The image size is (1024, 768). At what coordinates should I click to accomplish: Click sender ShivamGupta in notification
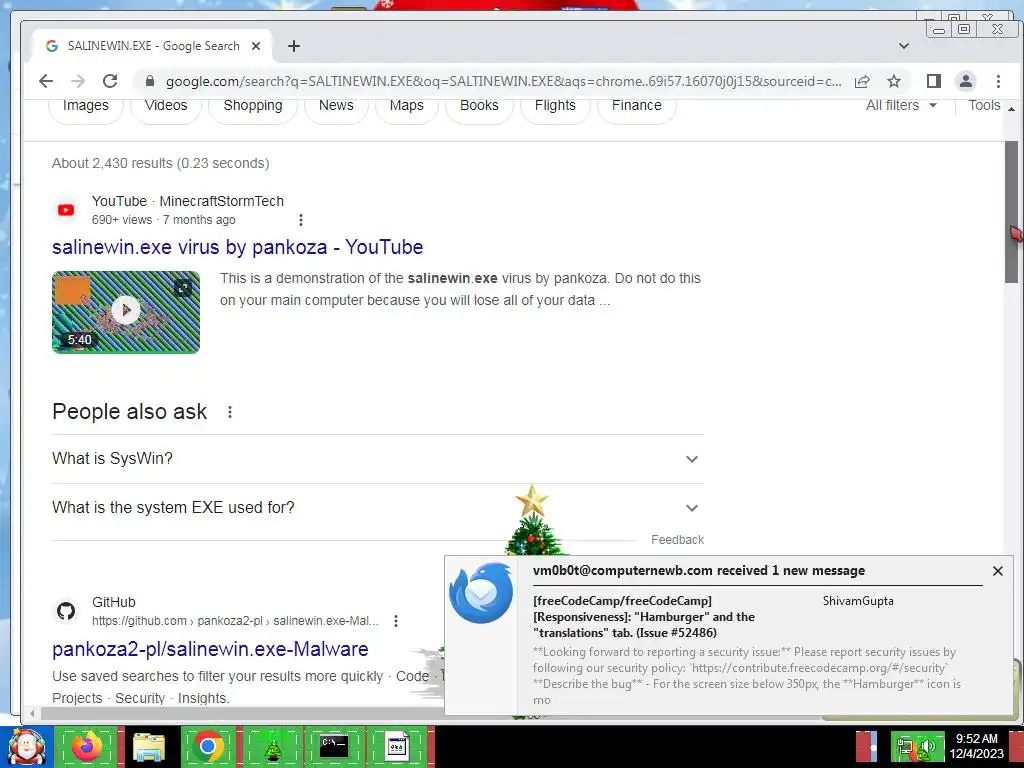[x=858, y=601]
